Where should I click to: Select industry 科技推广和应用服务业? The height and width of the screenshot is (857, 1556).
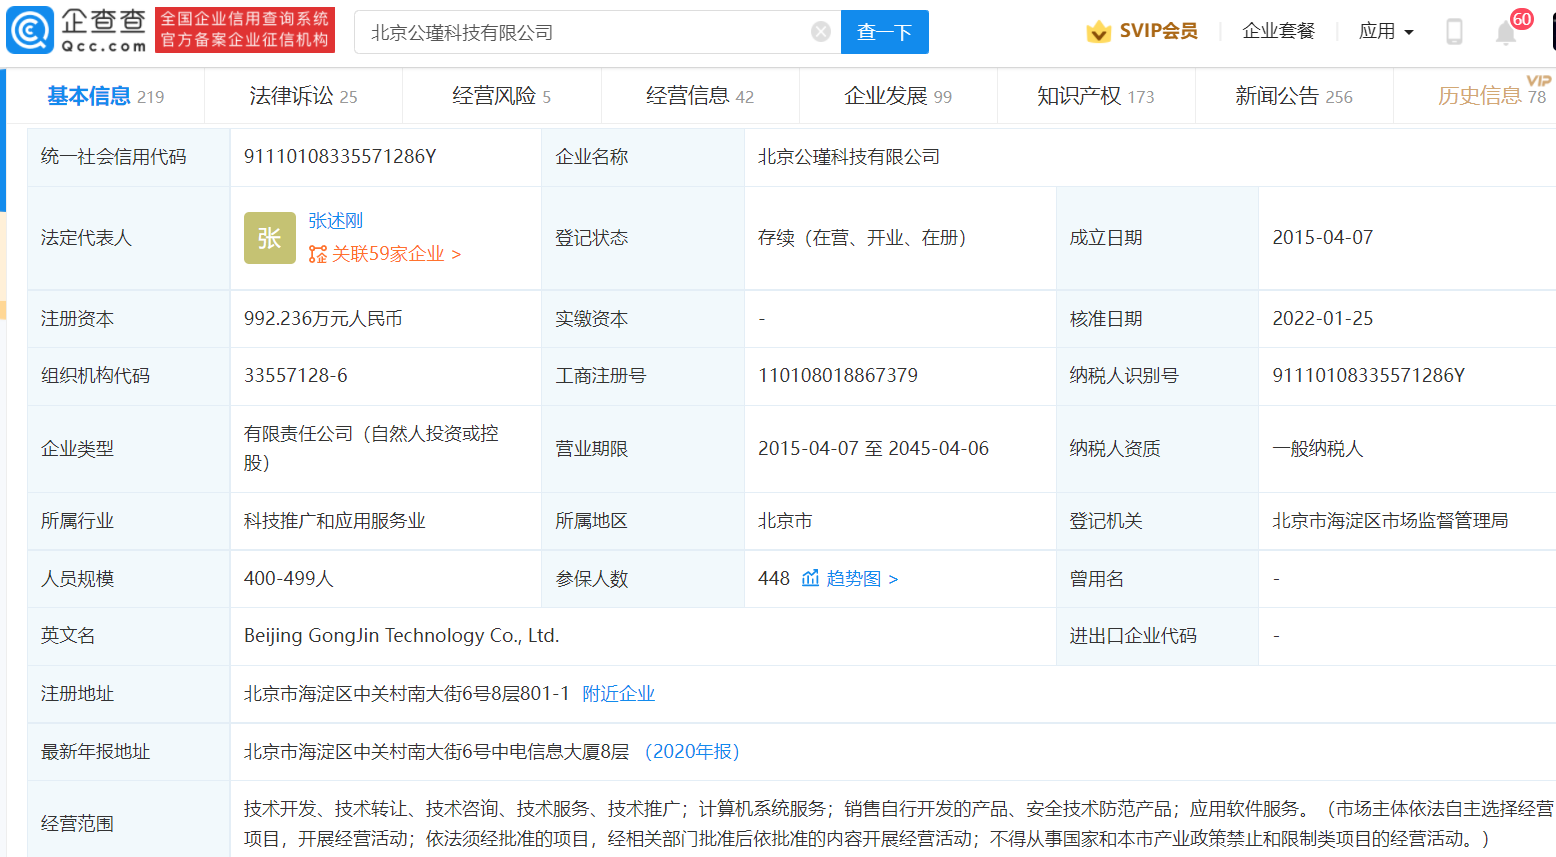335,520
